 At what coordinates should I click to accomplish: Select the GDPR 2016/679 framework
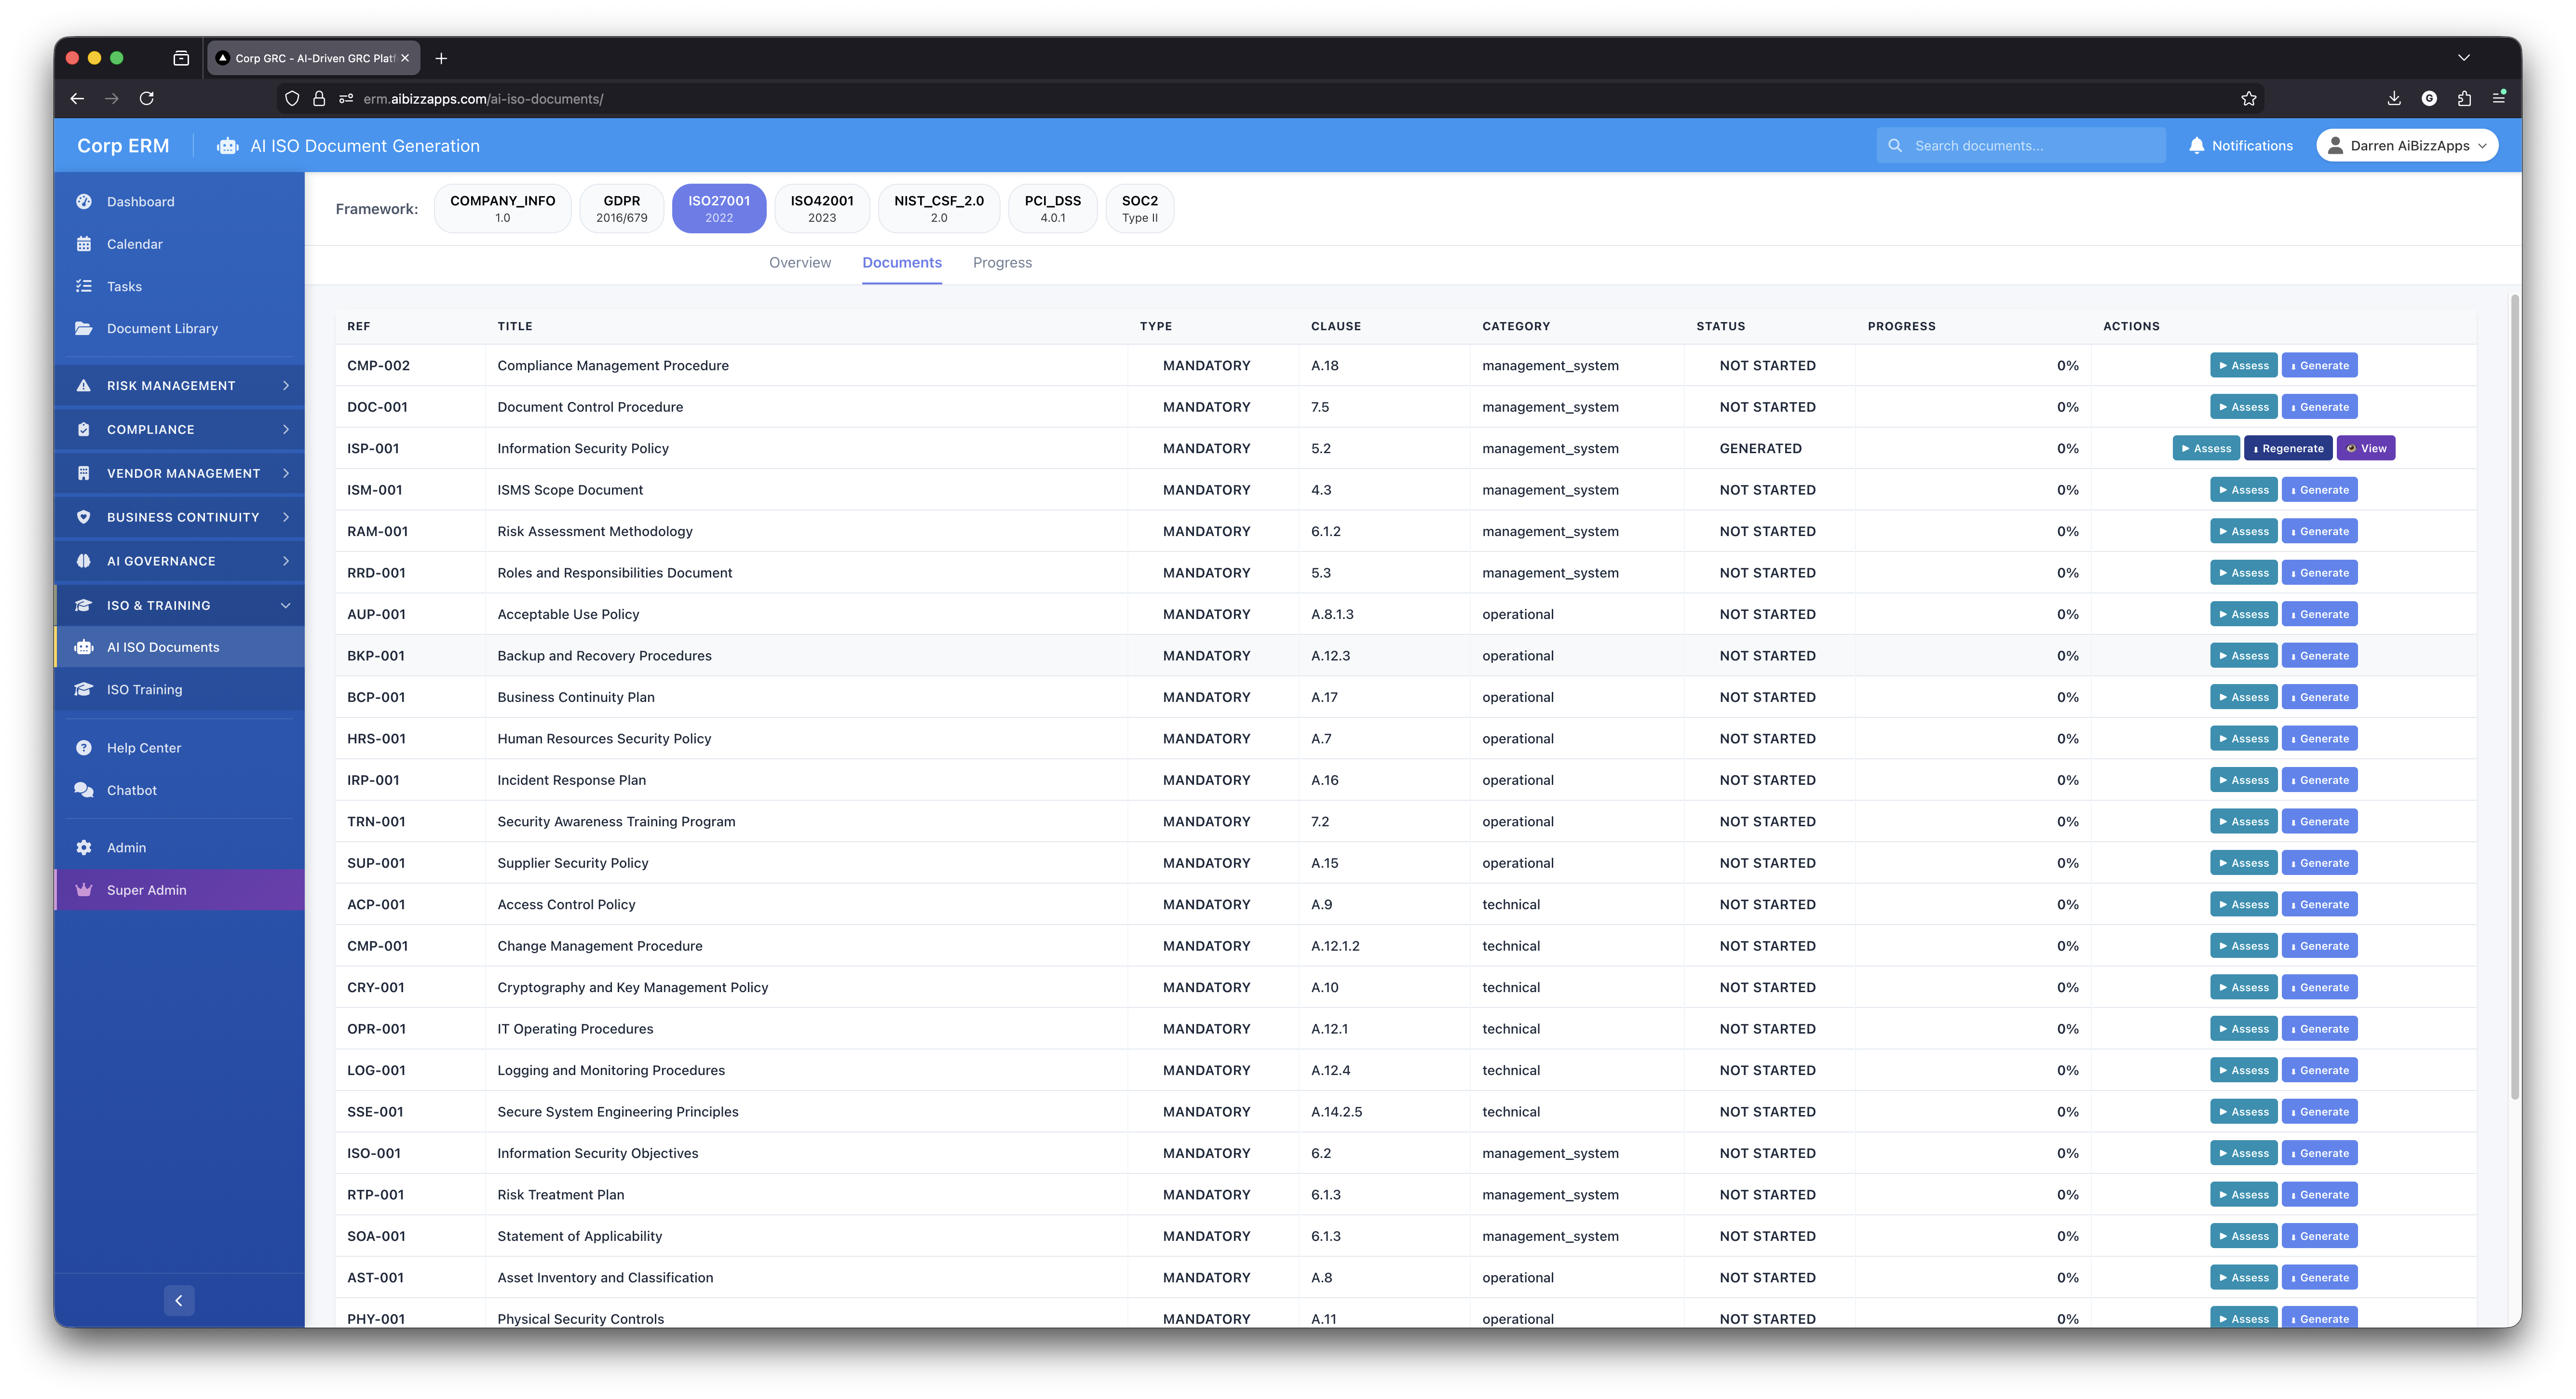[621, 208]
